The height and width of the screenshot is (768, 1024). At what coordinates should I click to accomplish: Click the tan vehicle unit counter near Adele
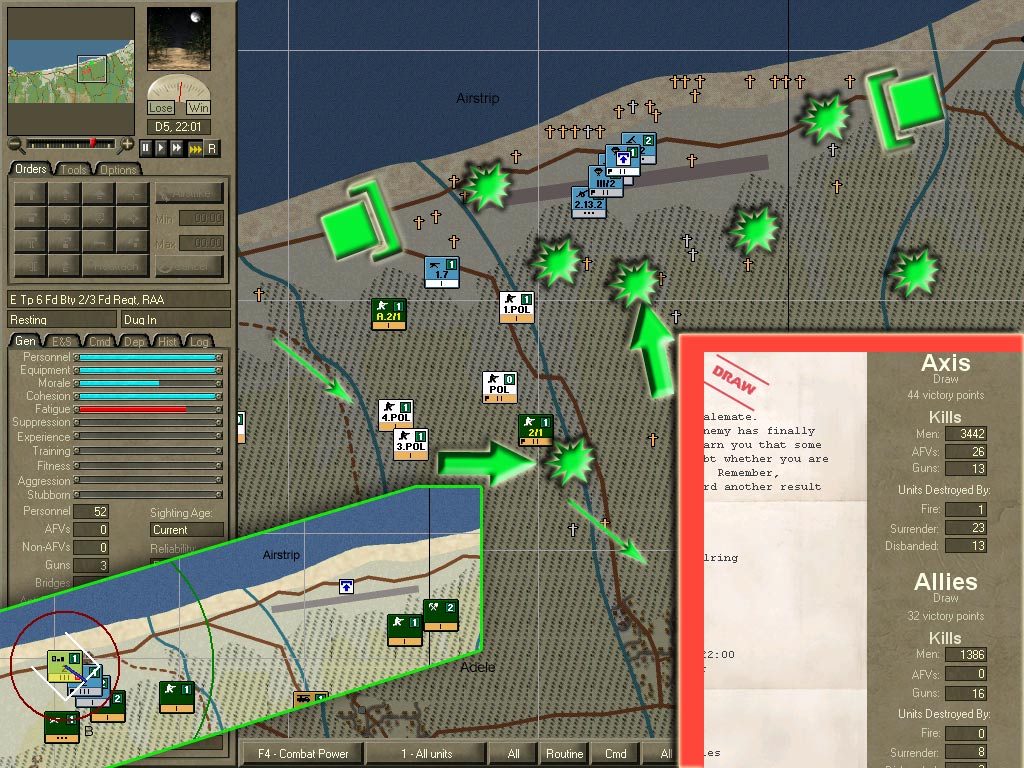310,699
